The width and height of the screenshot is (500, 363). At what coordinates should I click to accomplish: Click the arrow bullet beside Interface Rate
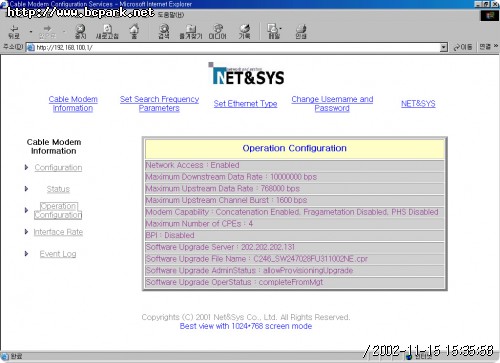pos(26,232)
